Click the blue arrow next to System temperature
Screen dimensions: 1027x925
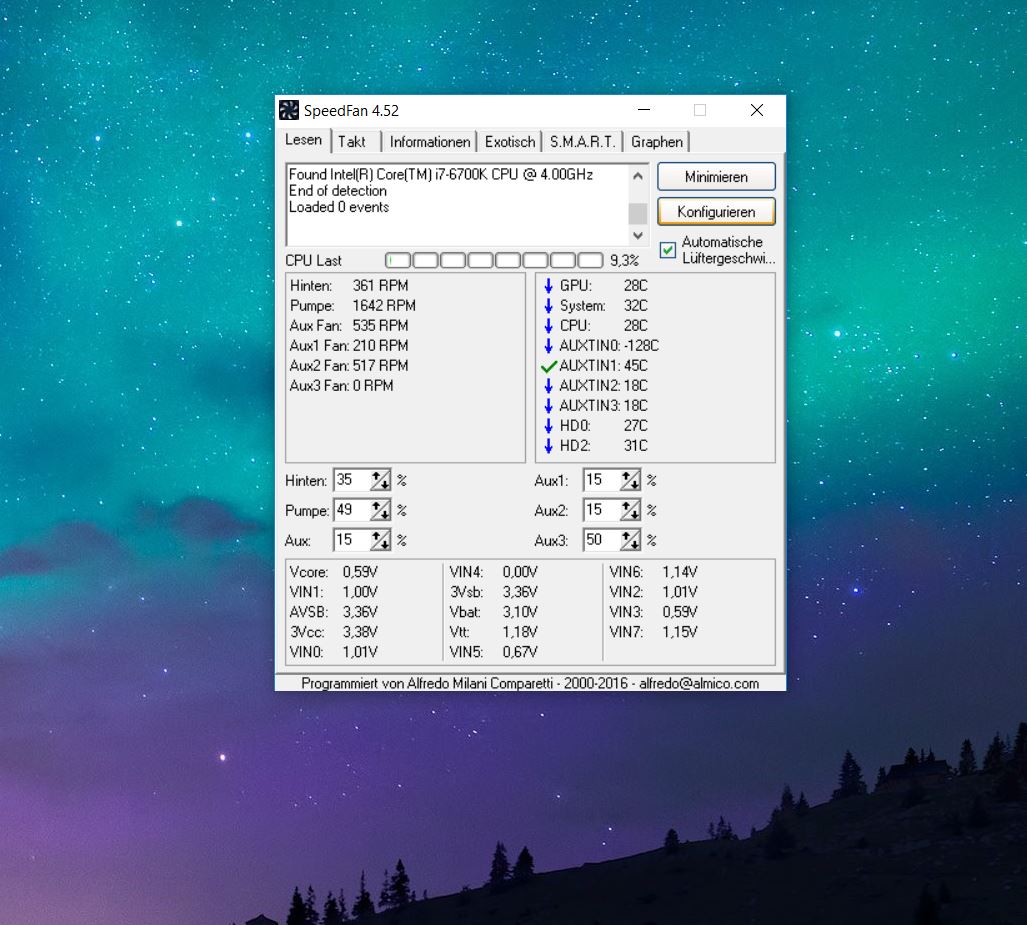point(549,306)
